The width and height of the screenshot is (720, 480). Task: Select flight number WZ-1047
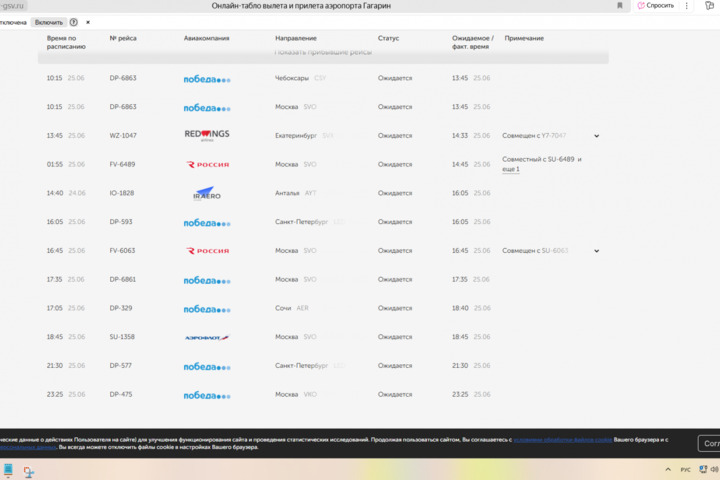click(x=123, y=136)
